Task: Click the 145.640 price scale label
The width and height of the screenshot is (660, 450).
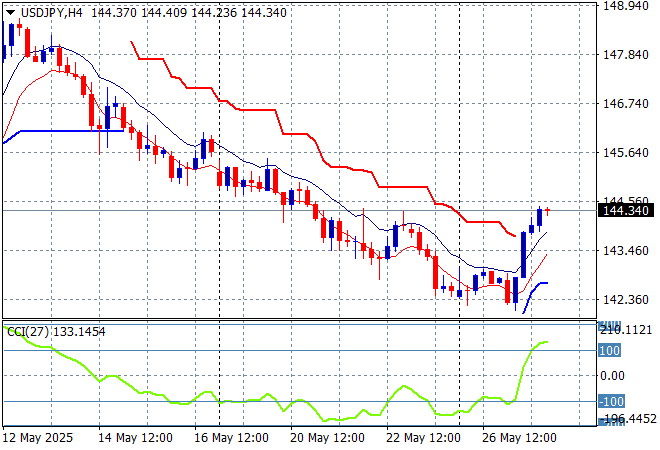Action: (624, 153)
